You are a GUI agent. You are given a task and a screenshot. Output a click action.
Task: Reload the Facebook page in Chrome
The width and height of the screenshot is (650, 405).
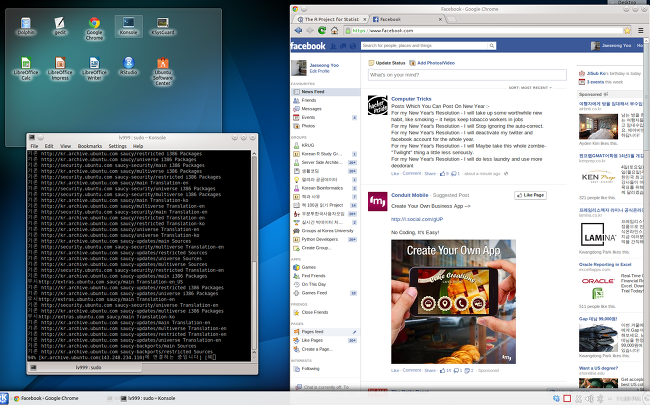[x=322, y=30]
